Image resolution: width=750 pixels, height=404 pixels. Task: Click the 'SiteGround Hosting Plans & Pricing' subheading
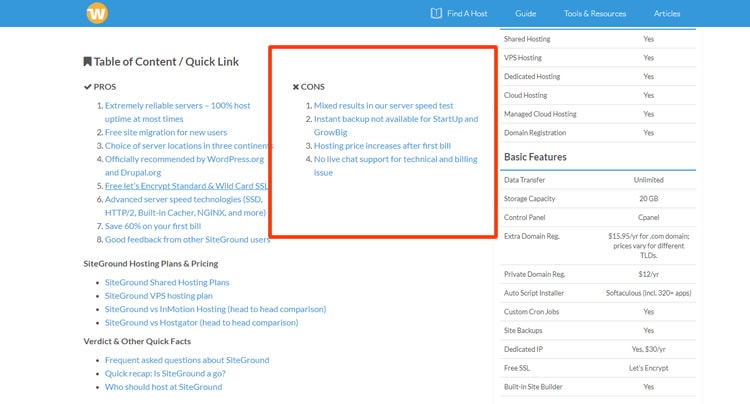tap(151, 263)
